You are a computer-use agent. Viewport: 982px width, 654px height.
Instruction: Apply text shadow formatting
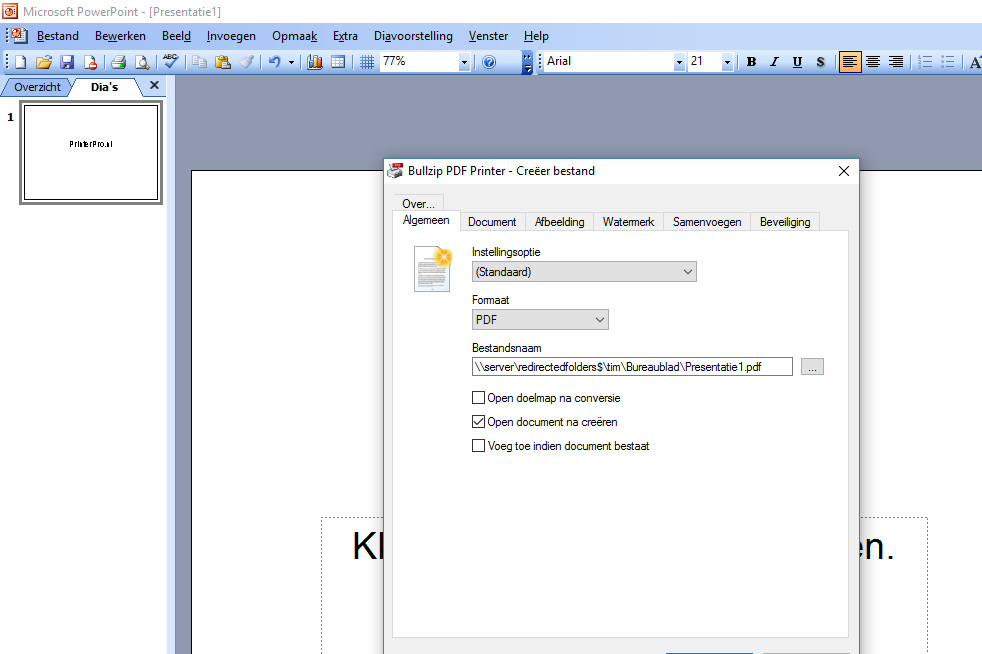tap(820, 61)
